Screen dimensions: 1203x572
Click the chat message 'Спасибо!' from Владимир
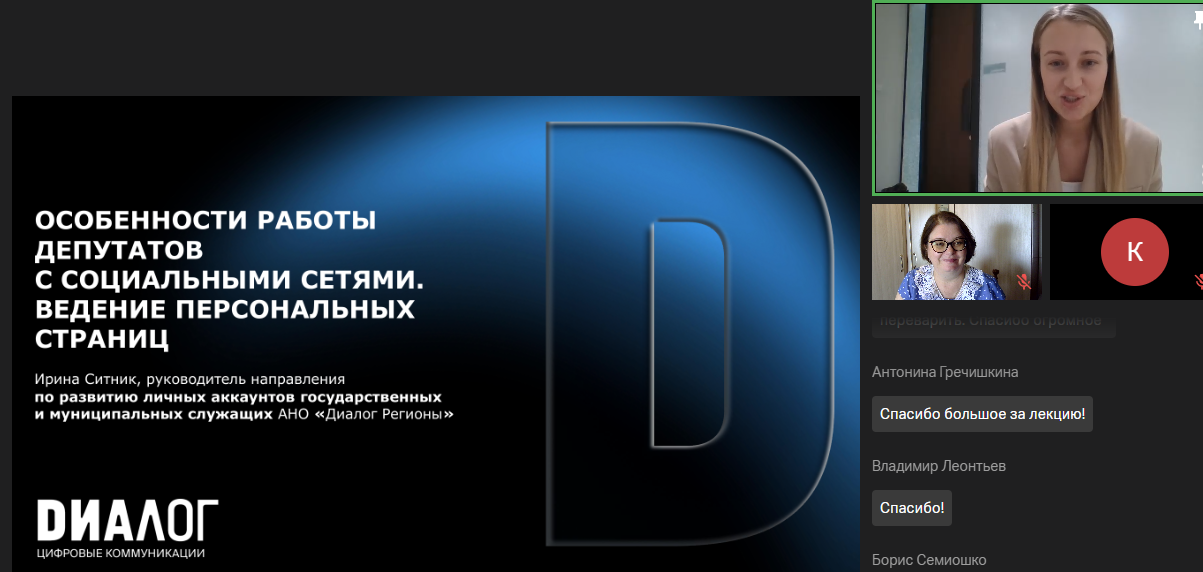pos(912,508)
